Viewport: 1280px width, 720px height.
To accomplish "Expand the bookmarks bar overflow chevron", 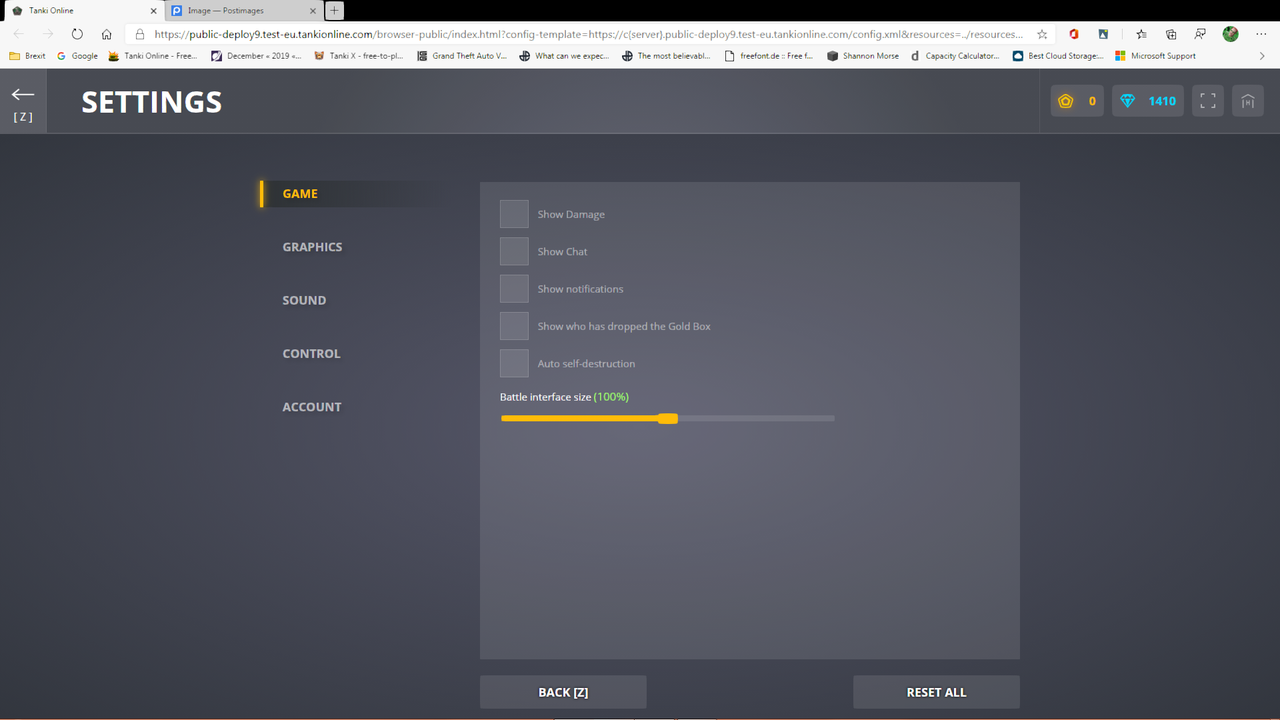I will (x=1262, y=56).
